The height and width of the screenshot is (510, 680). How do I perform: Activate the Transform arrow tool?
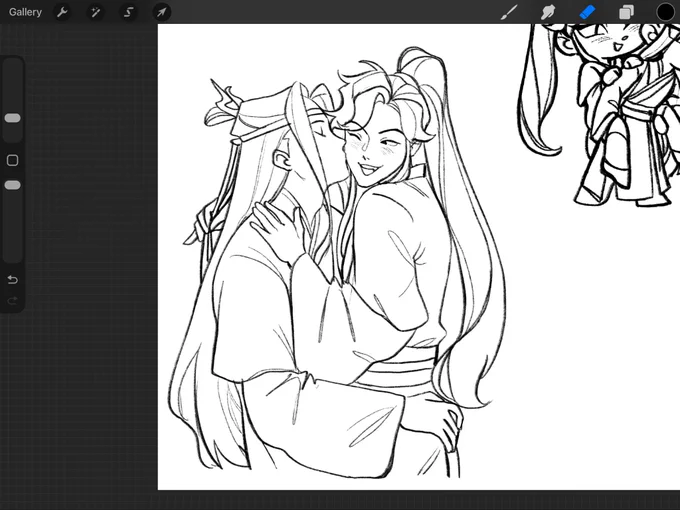(x=161, y=12)
